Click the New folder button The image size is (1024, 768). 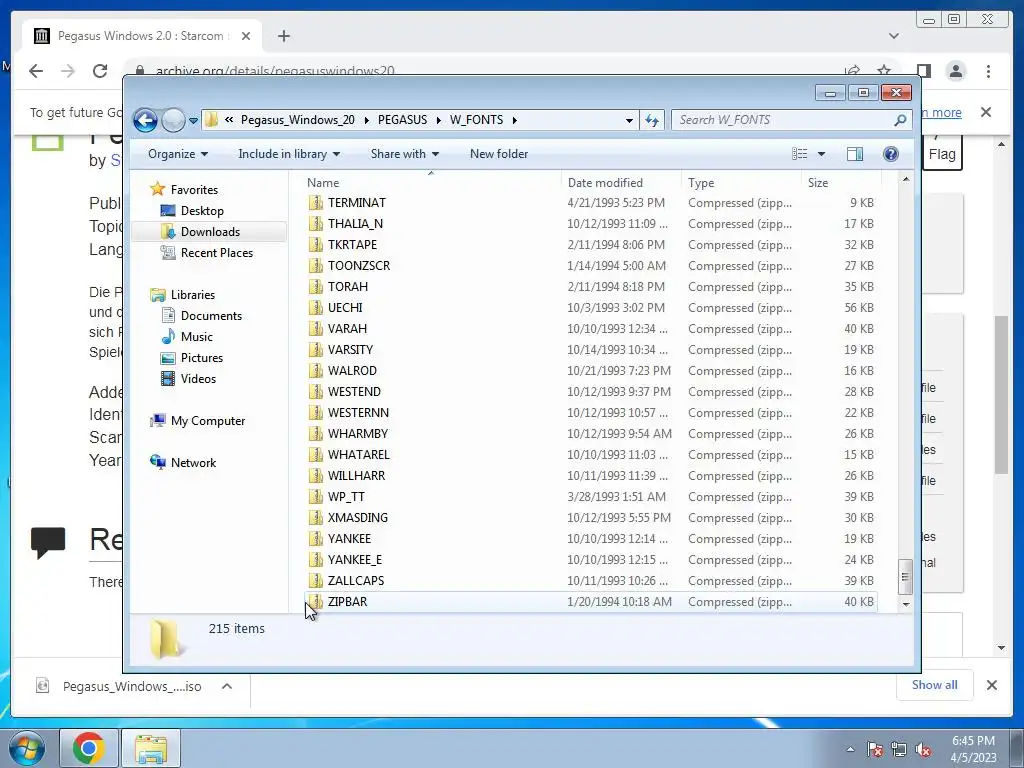499,154
